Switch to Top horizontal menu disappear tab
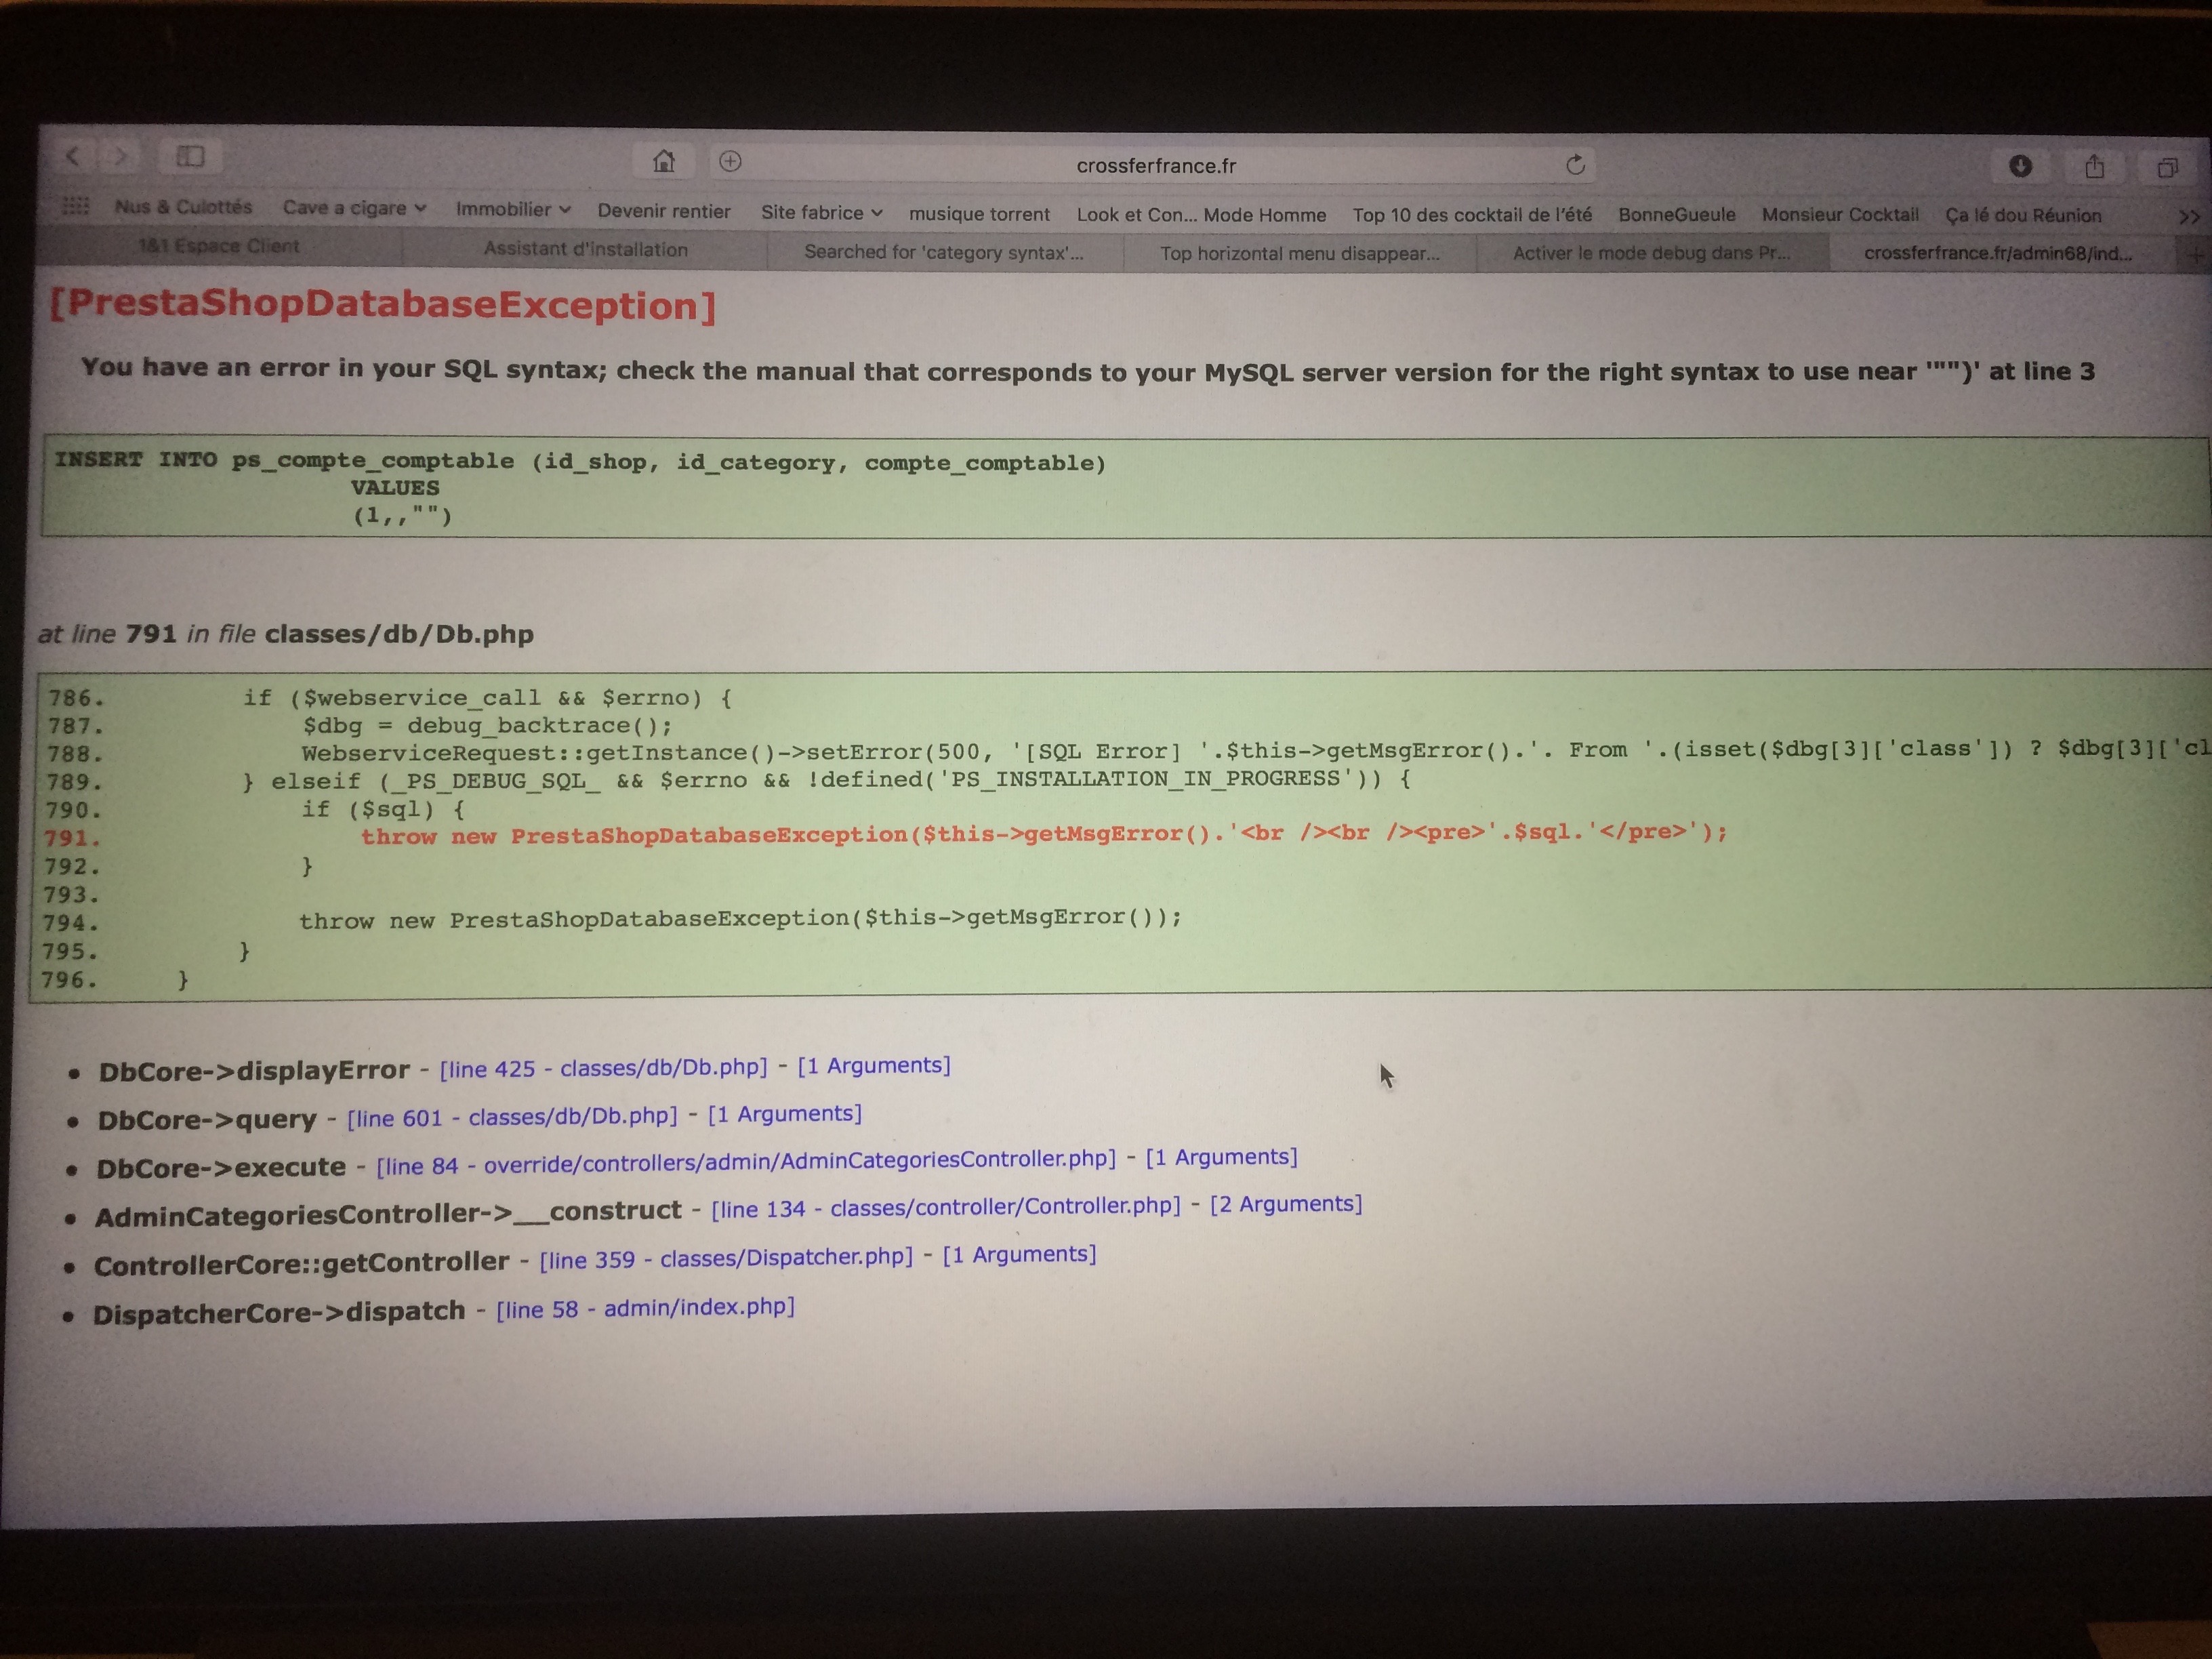 pos(1299,253)
